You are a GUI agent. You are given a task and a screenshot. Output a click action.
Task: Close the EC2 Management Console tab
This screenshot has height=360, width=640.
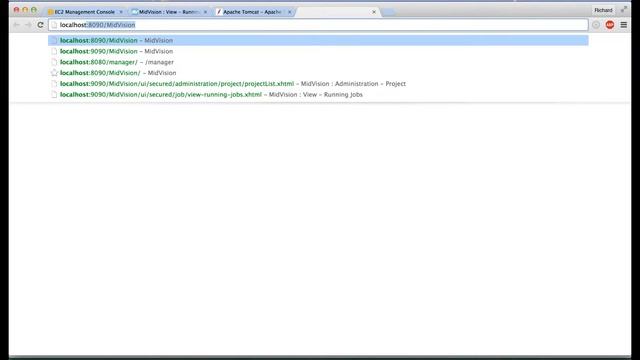[121, 12]
